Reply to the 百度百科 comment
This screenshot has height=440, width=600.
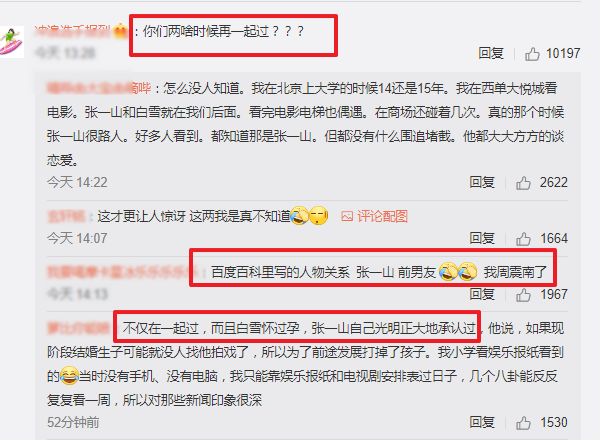[x=482, y=294]
